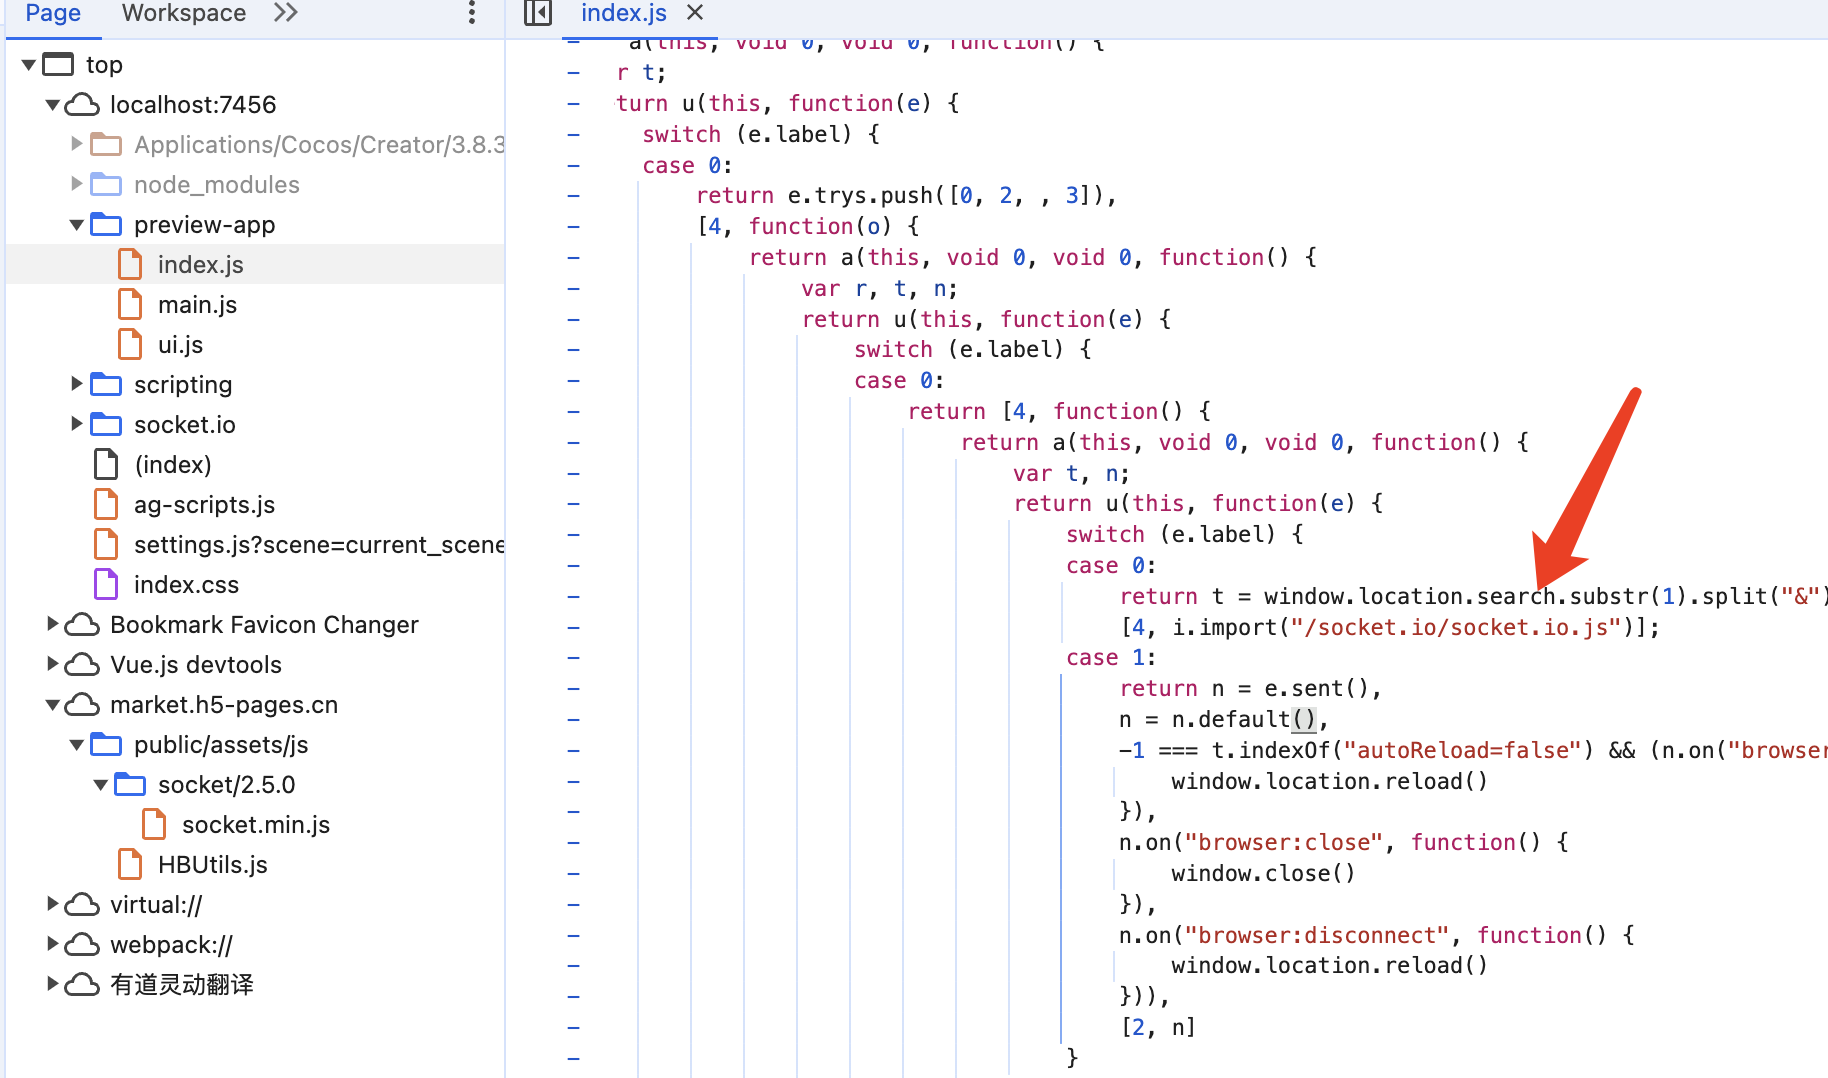Expand the scripting folder
The height and width of the screenshot is (1078, 1828).
[x=77, y=384]
